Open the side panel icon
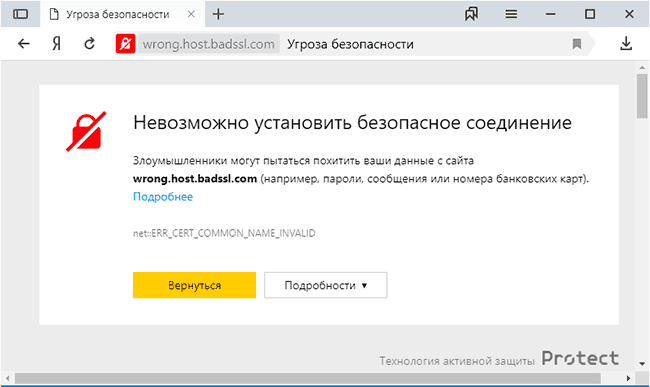Viewport: 650px width, 387px height. point(20,14)
